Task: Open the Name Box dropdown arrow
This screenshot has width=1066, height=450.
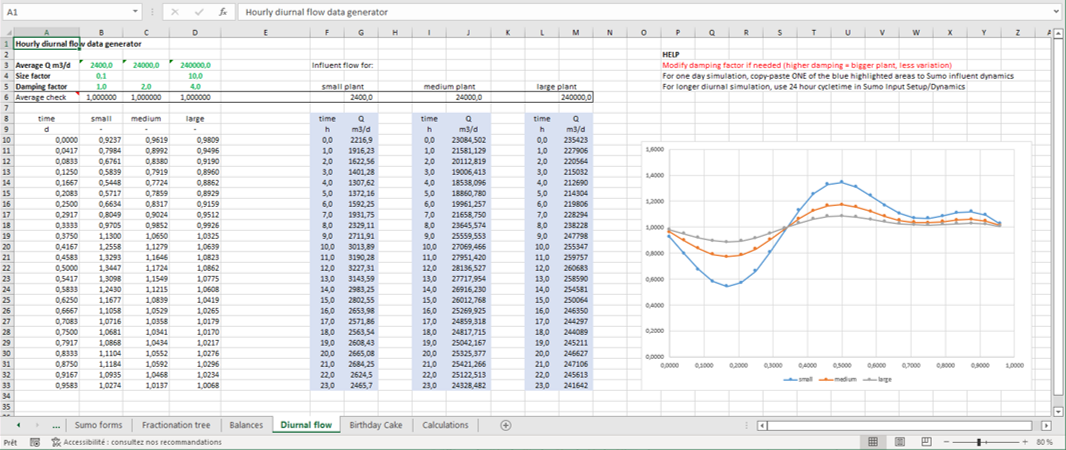Action: point(136,11)
